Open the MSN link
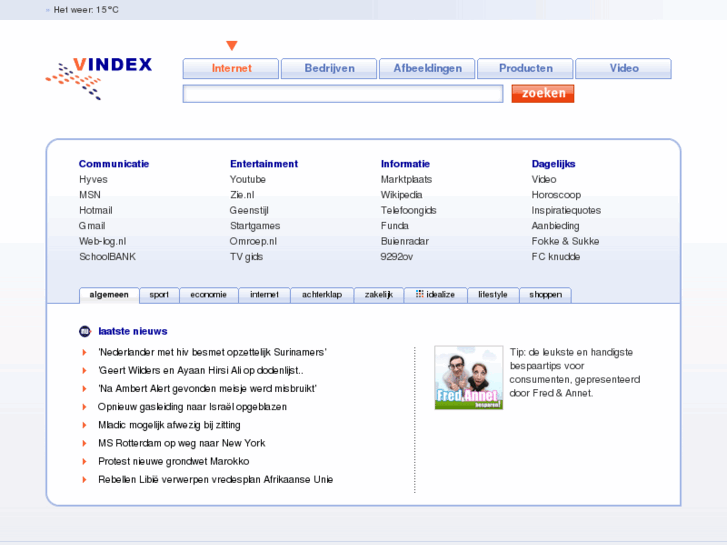The image size is (727, 545). 90,195
